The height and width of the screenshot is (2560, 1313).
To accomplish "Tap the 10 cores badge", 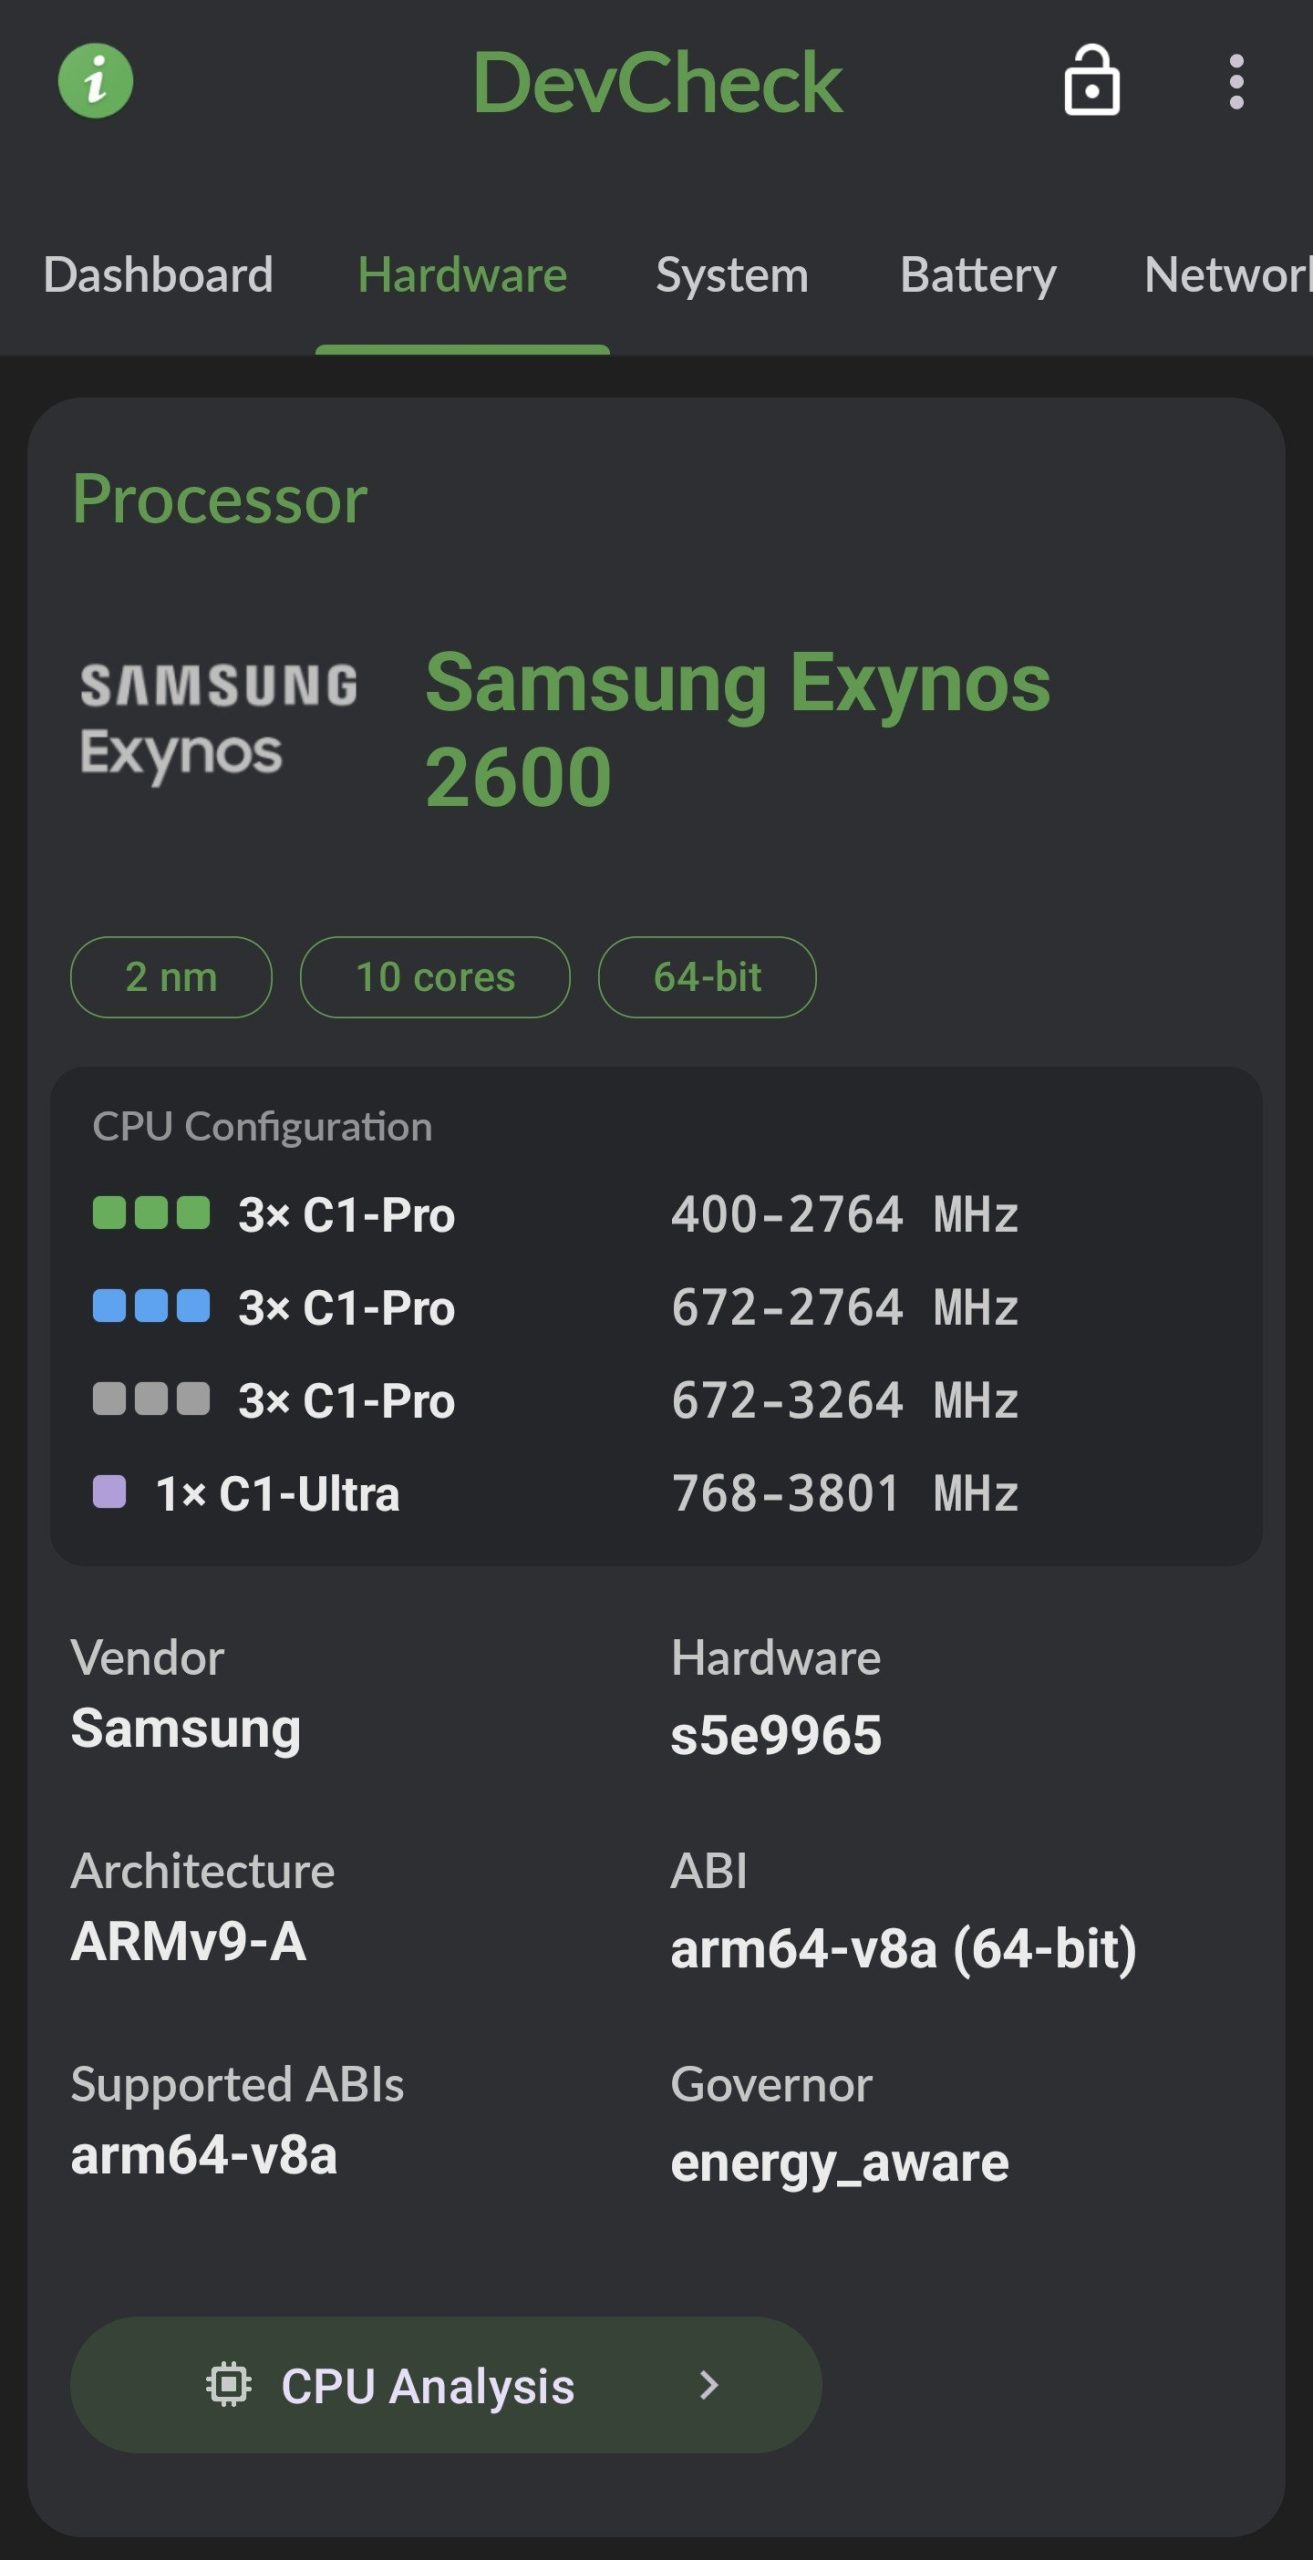I will pyautogui.click(x=435, y=977).
